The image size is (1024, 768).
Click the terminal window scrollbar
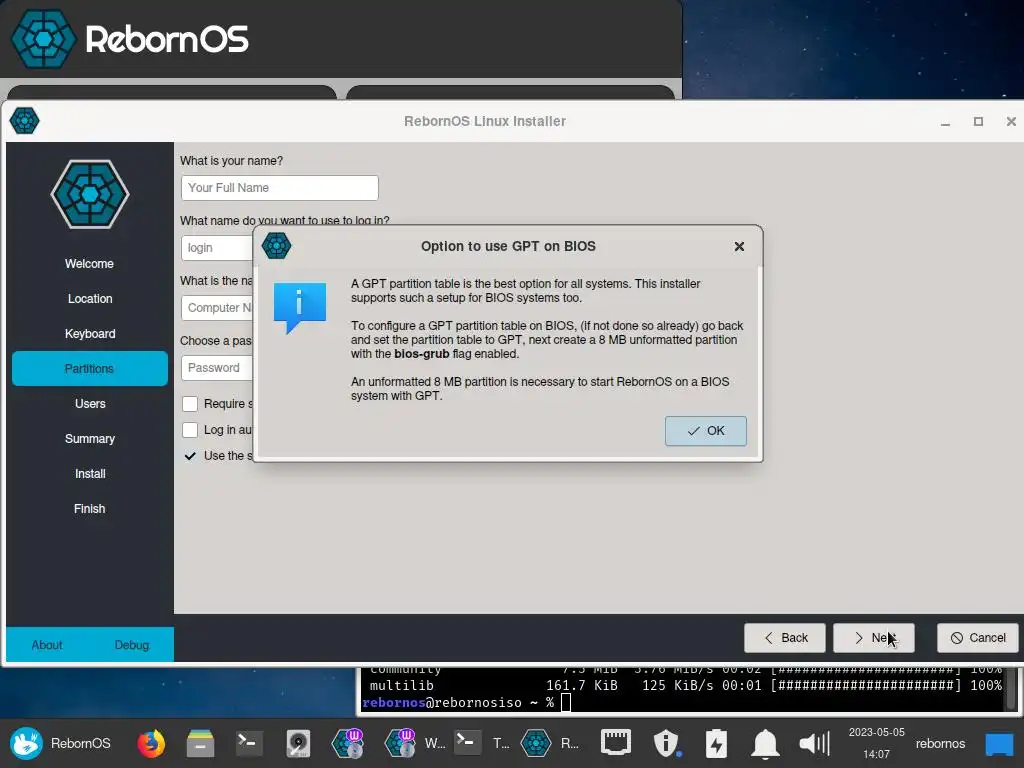[x=1012, y=689]
